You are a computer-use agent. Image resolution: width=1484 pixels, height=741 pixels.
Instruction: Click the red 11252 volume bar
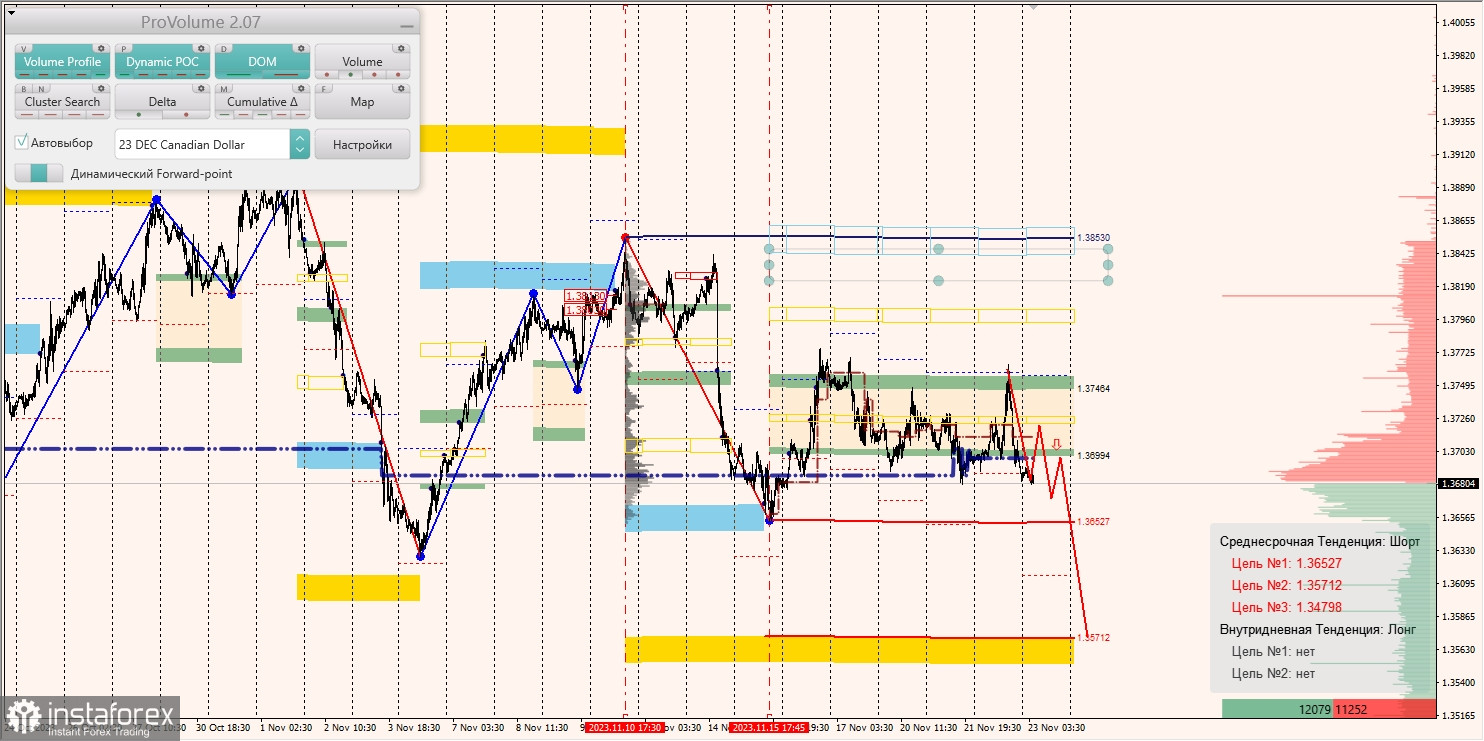click(x=1383, y=708)
